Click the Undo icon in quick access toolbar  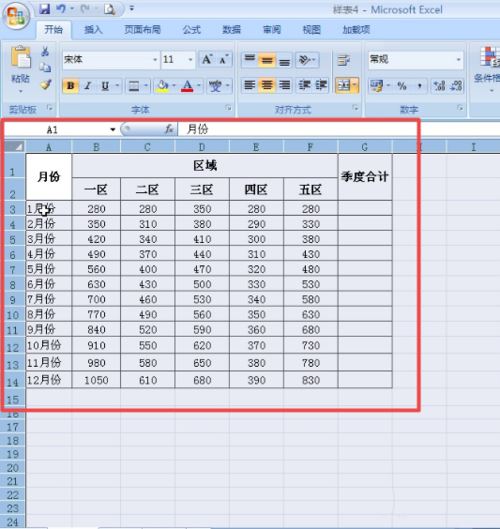[61, 9]
